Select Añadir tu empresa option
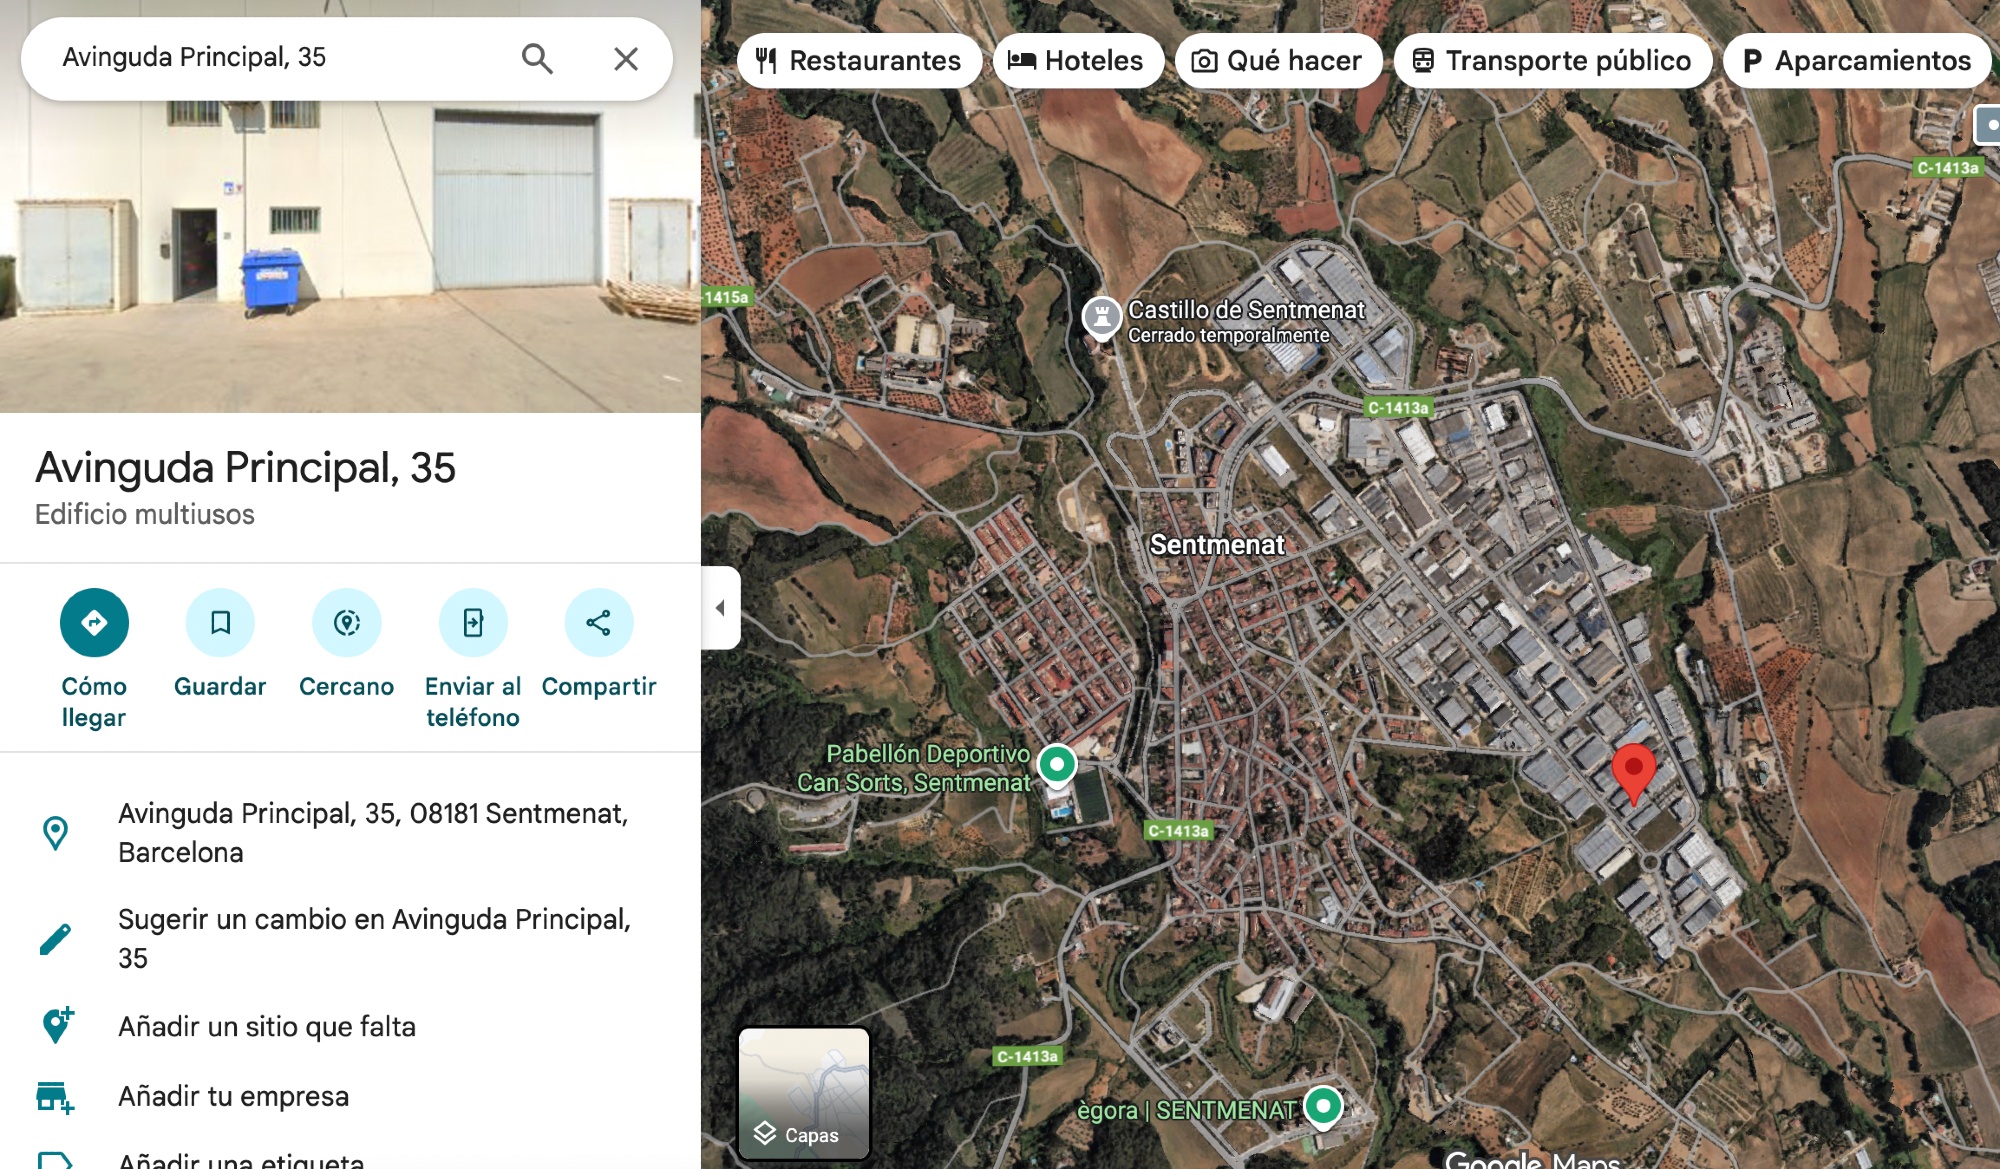Viewport: 2000px width, 1169px height. [x=233, y=1096]
